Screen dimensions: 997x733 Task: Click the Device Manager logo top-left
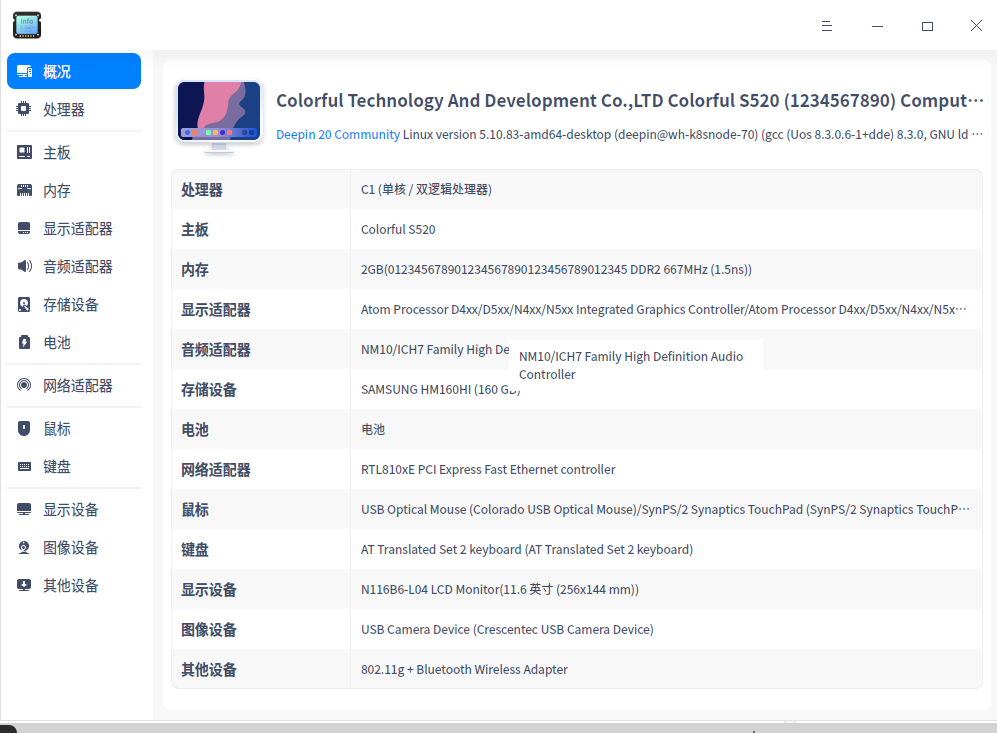[x=26, y=25]
